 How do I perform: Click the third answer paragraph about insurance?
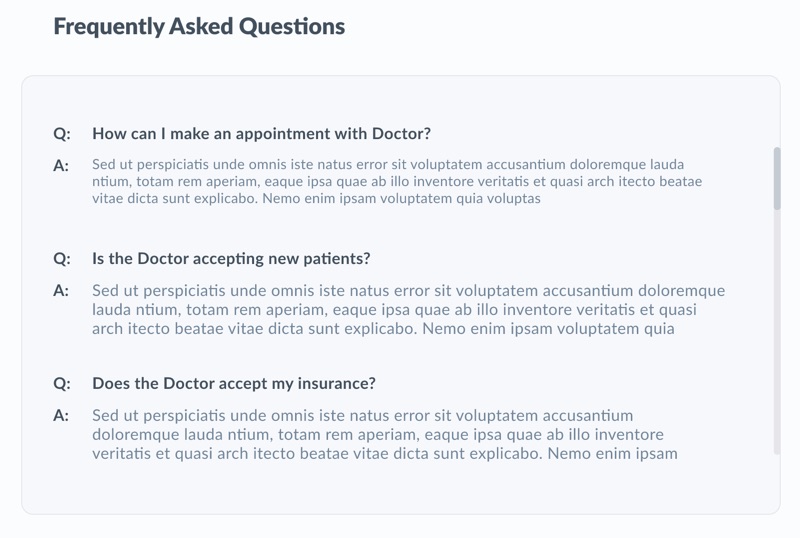(x=385, y=434)
